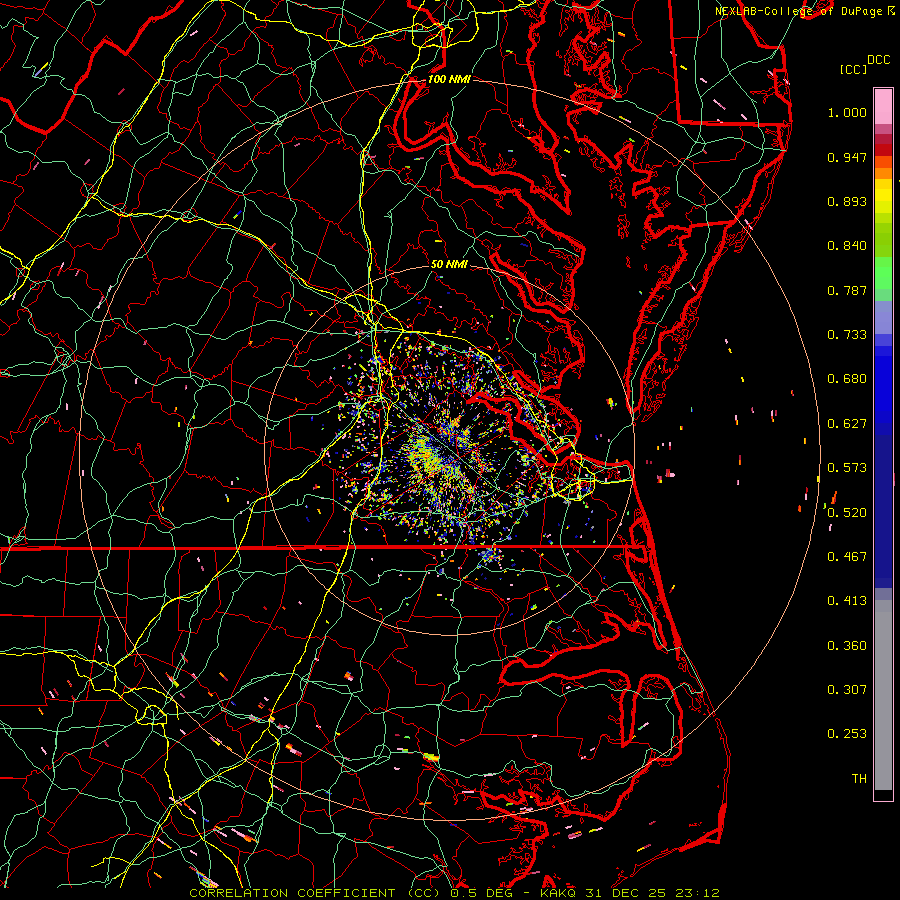Click the 0.573 scale value
This screenshot has height=900, width=900.
point(847,468)
